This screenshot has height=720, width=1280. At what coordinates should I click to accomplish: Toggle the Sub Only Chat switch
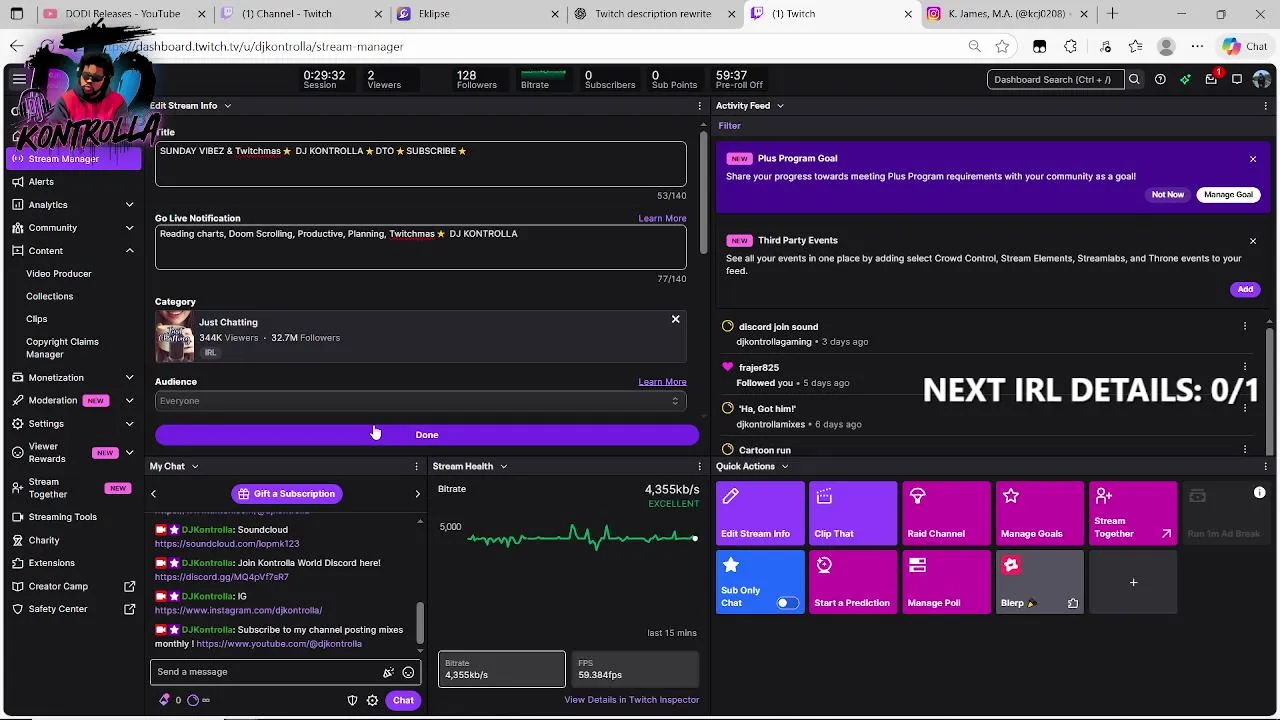(788, 603)
